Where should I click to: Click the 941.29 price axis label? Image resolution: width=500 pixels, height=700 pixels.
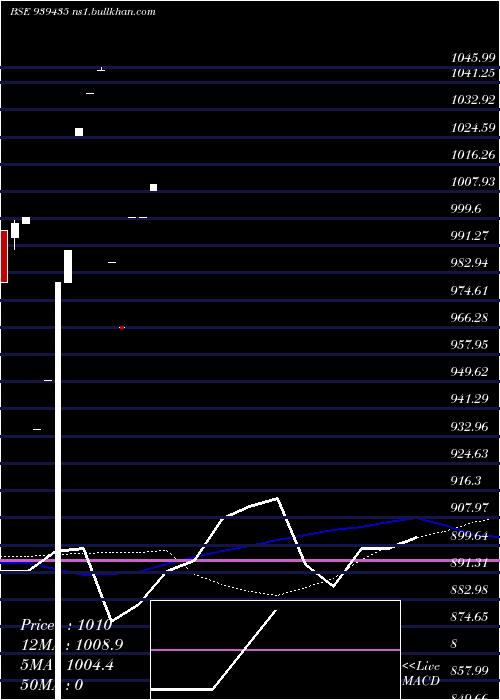[x=469, y=399]
